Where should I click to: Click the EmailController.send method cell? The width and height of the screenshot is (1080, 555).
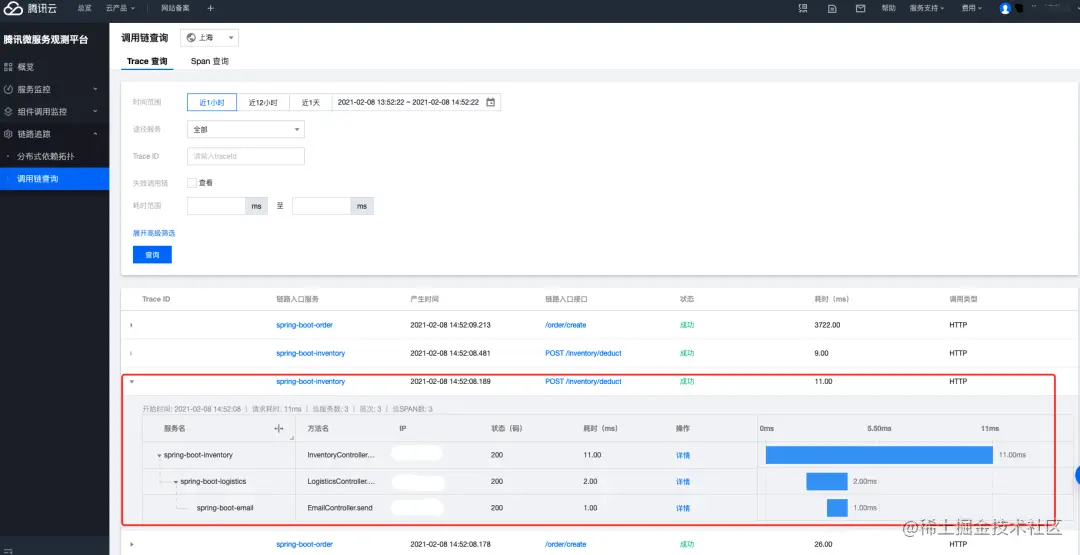(339, 508)
